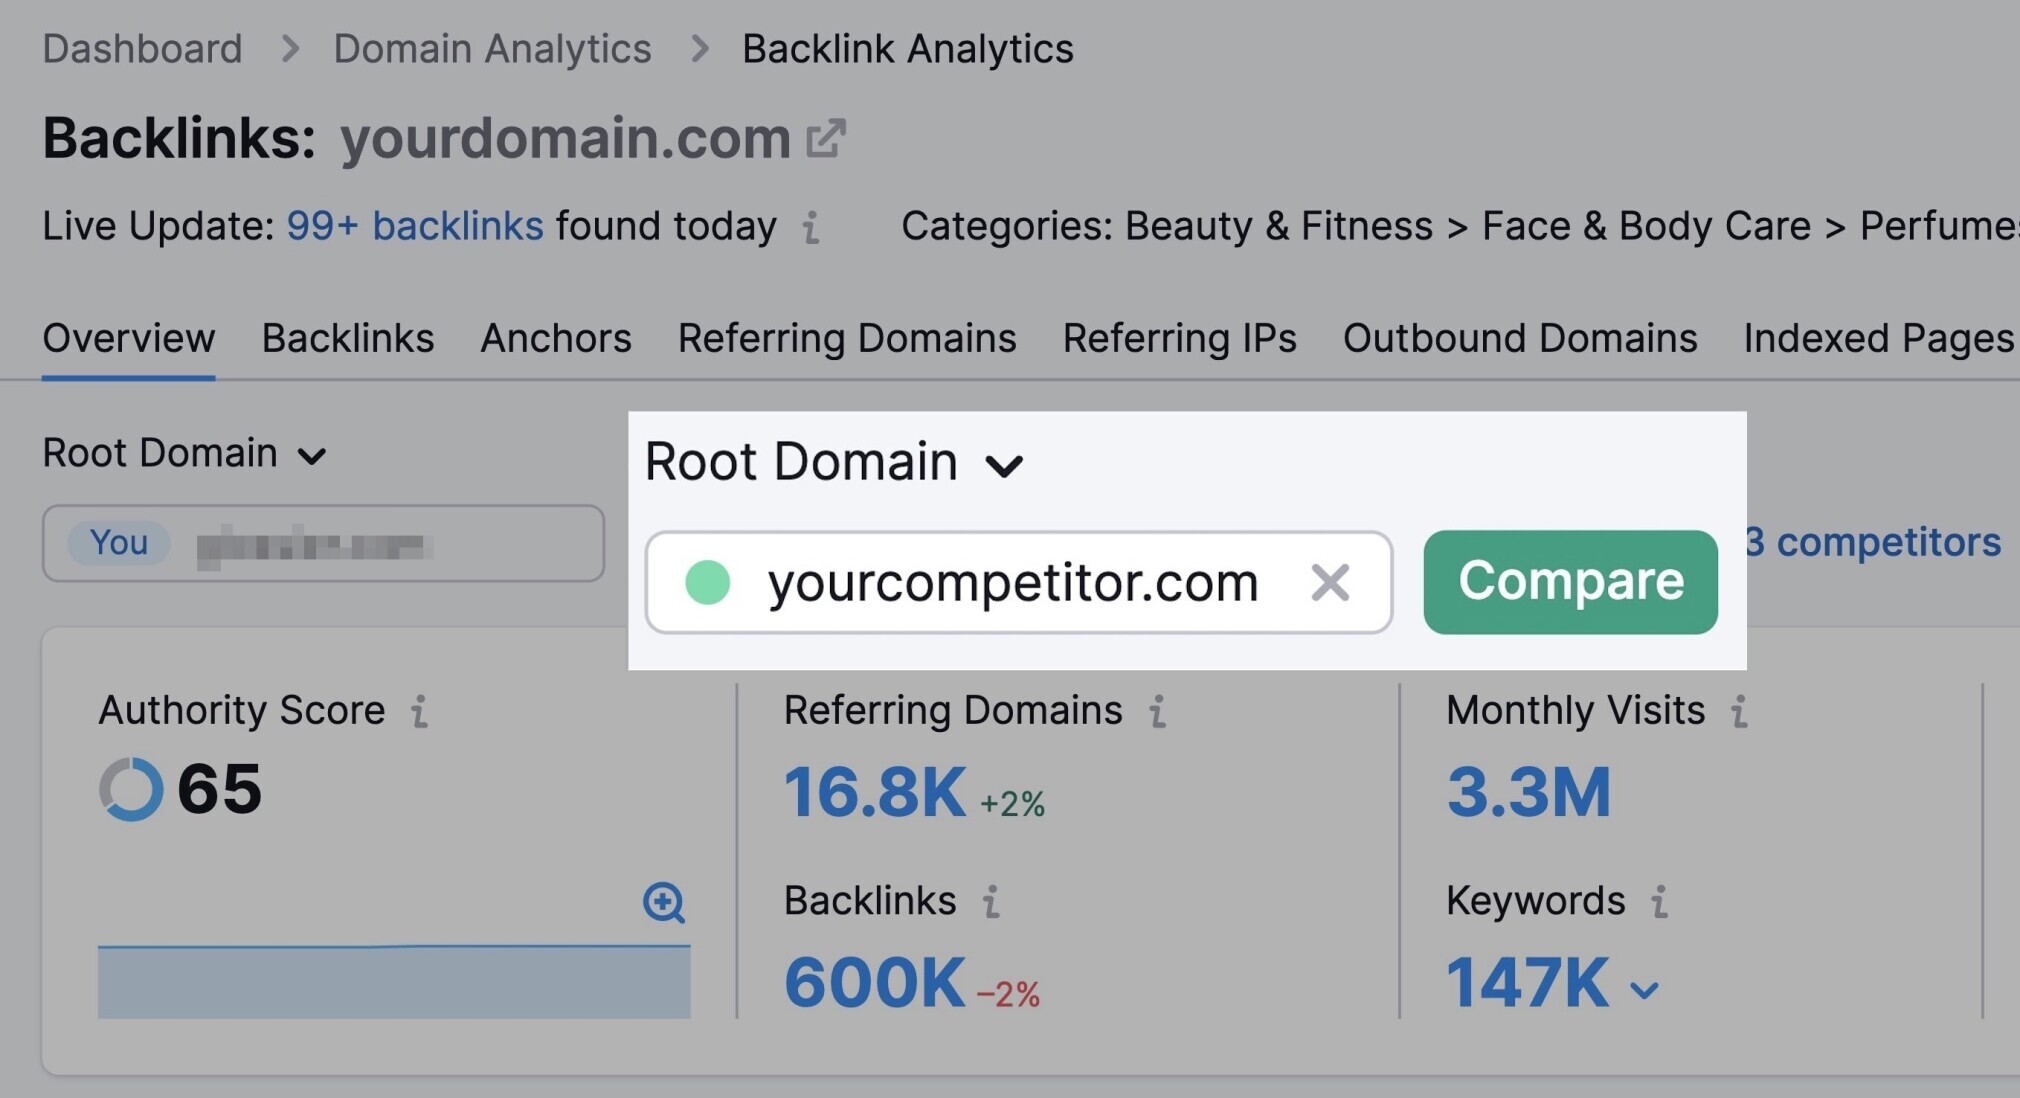
Task: Click green color dot beside yourcompetitor.com
Action: pyautogui.click(x=707, y=583)
